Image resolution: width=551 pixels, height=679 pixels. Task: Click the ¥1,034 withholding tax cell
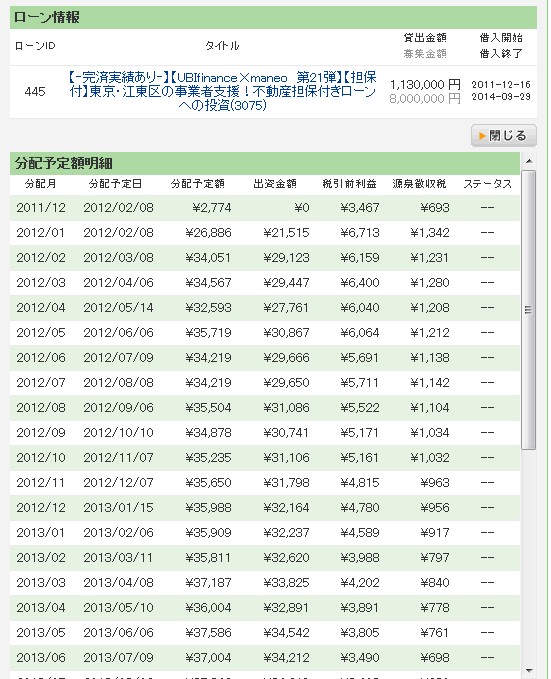[430, 433]
